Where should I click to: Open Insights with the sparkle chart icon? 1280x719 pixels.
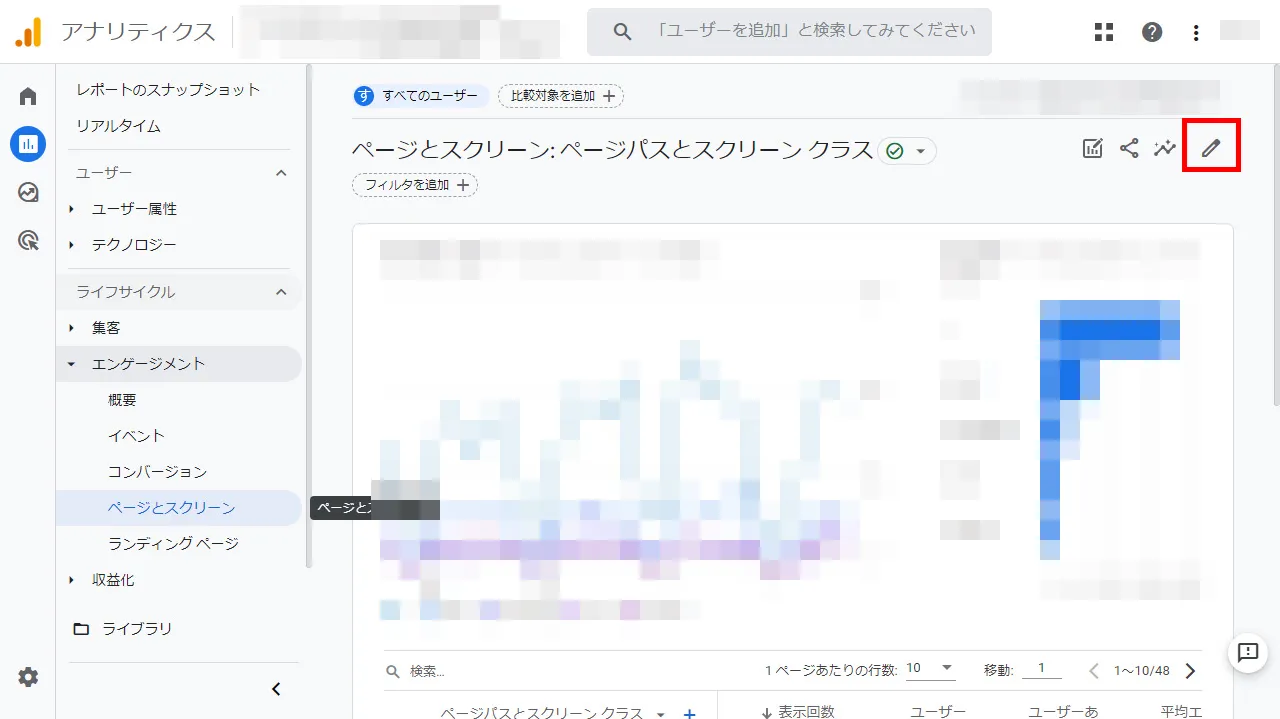1164,147
